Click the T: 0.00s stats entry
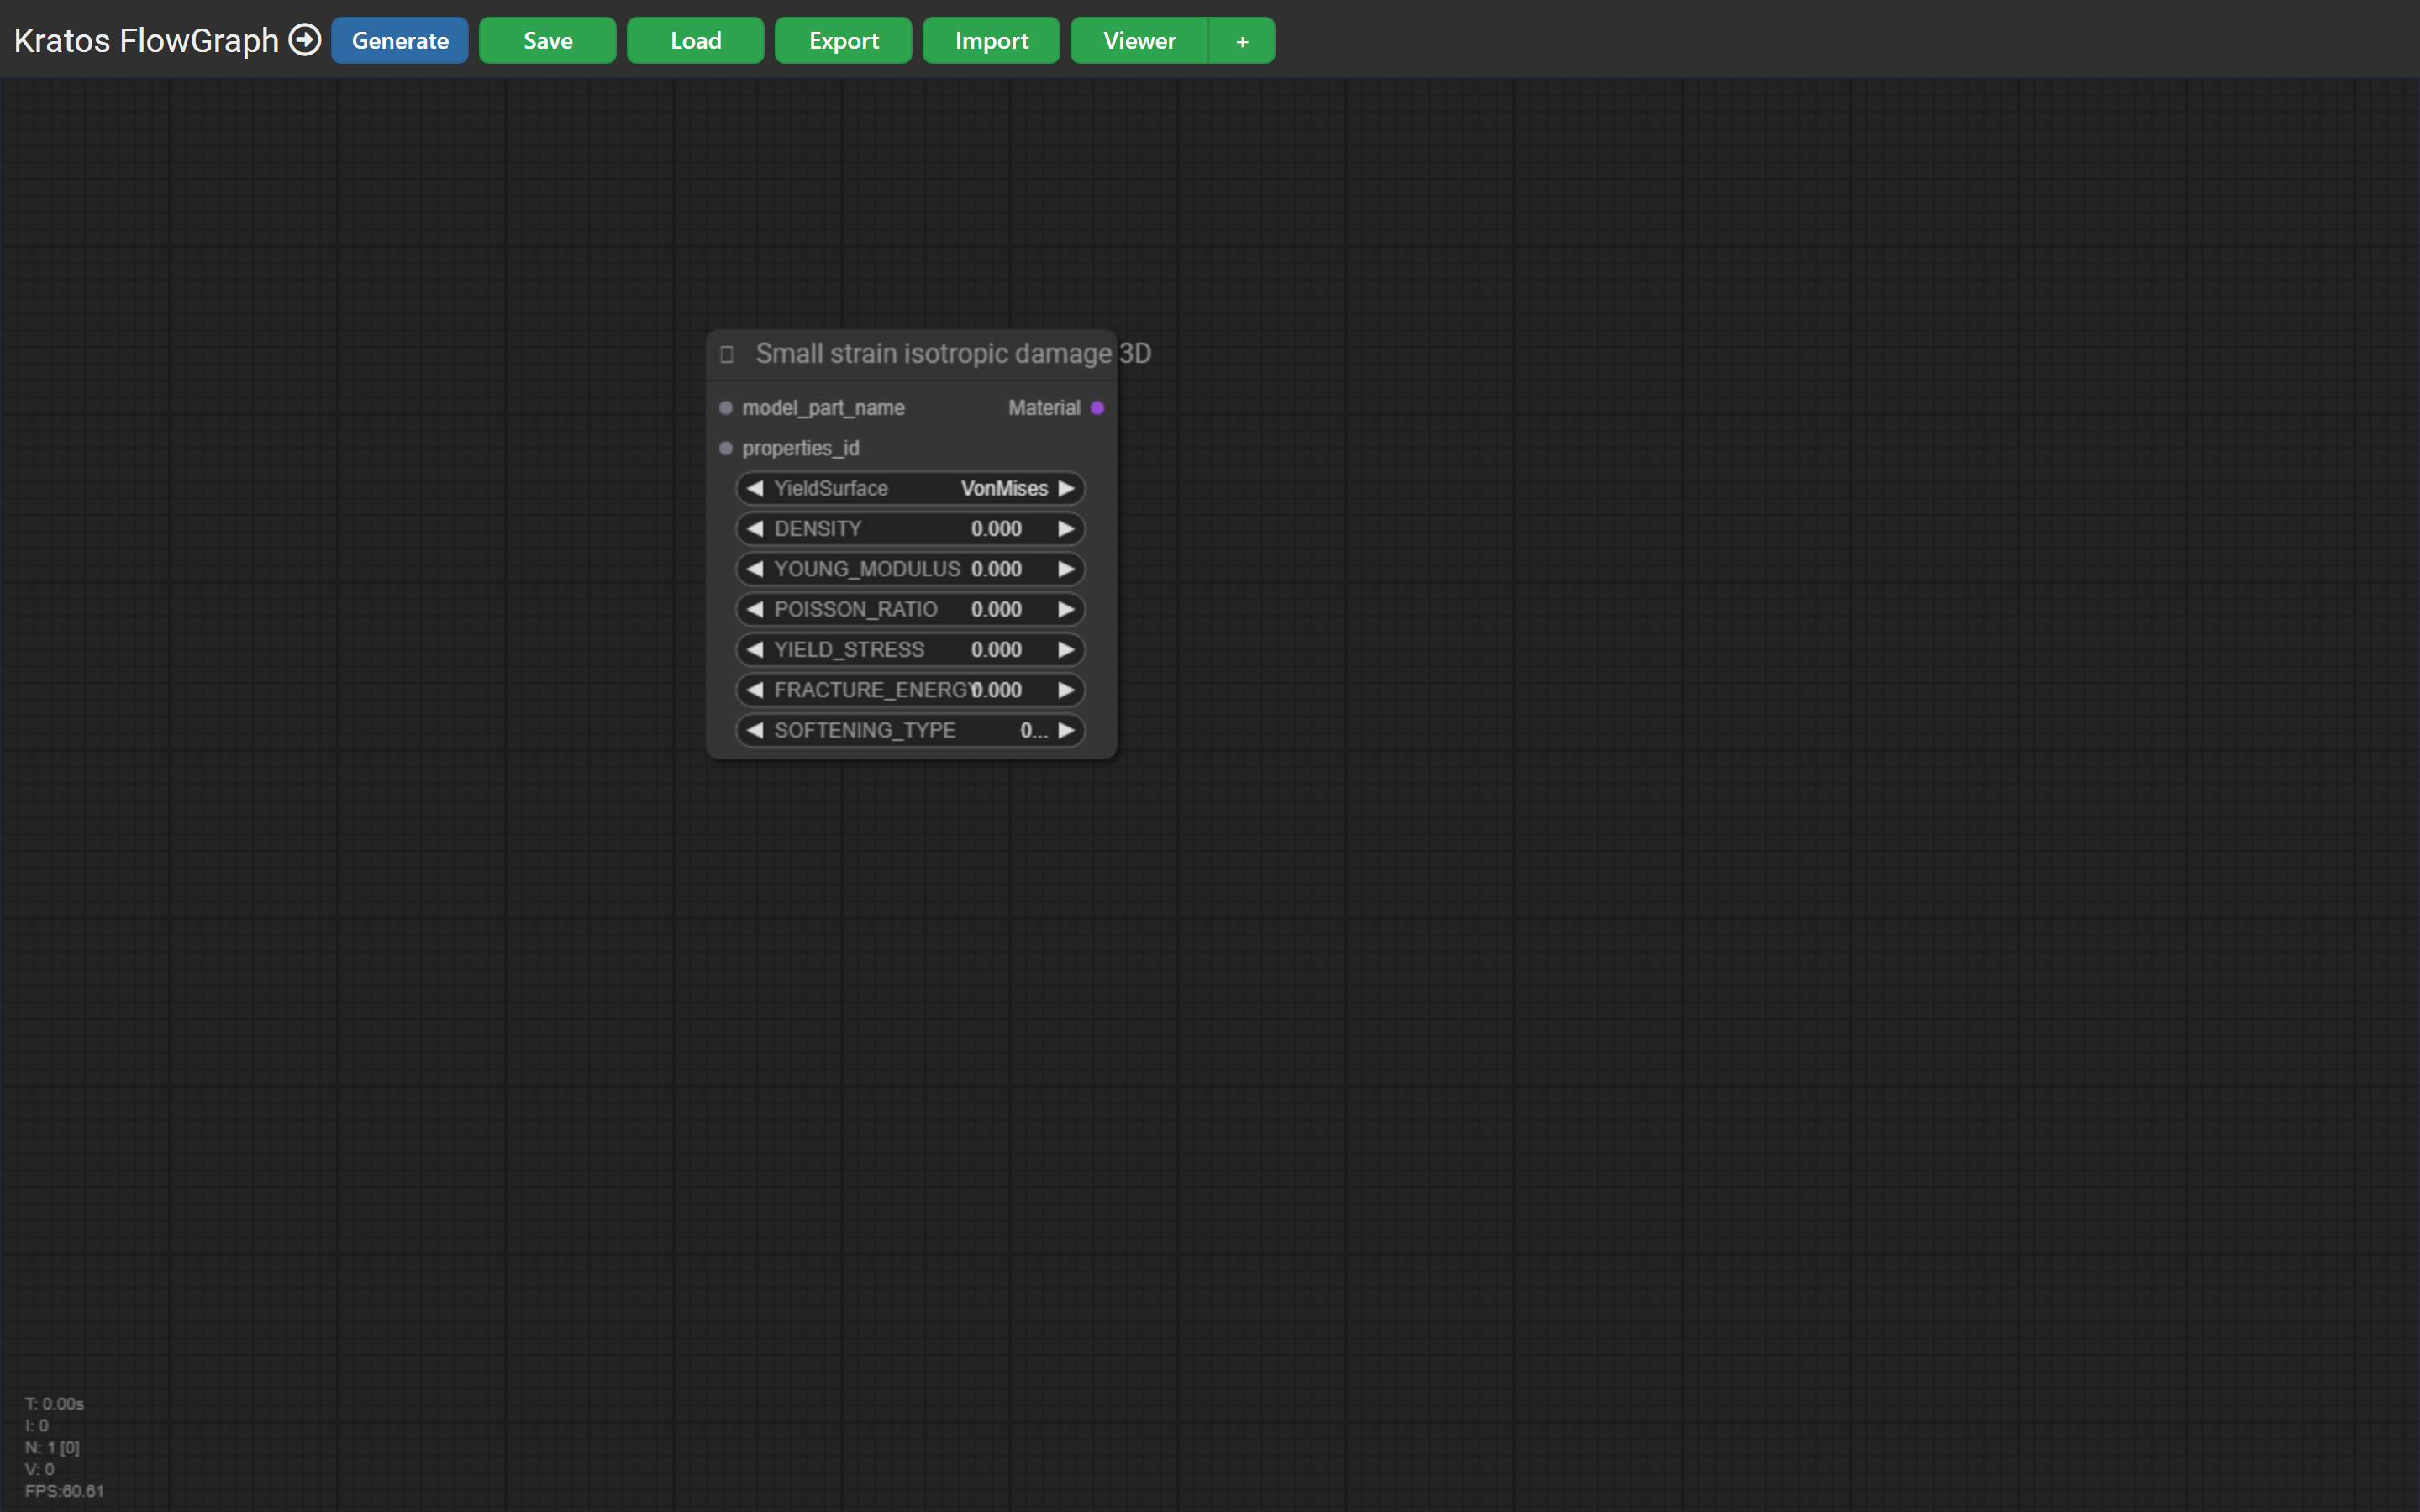The image size is (2420, 1512). click(54, 1403)
